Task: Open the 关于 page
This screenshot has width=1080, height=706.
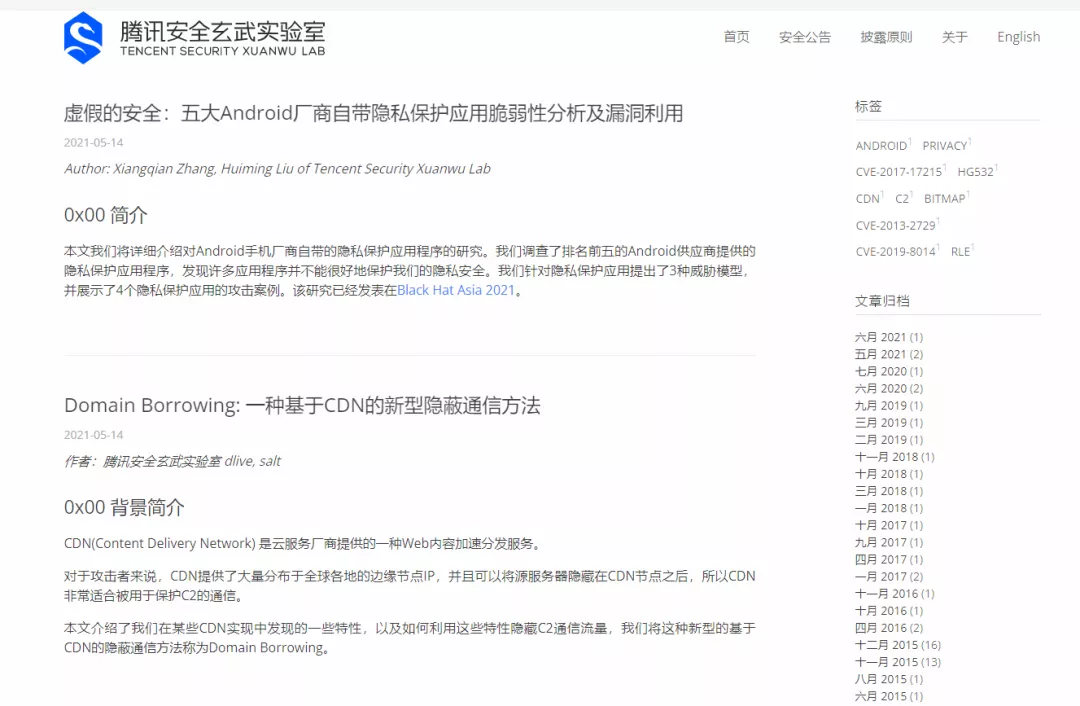Action: coord(953,37)
